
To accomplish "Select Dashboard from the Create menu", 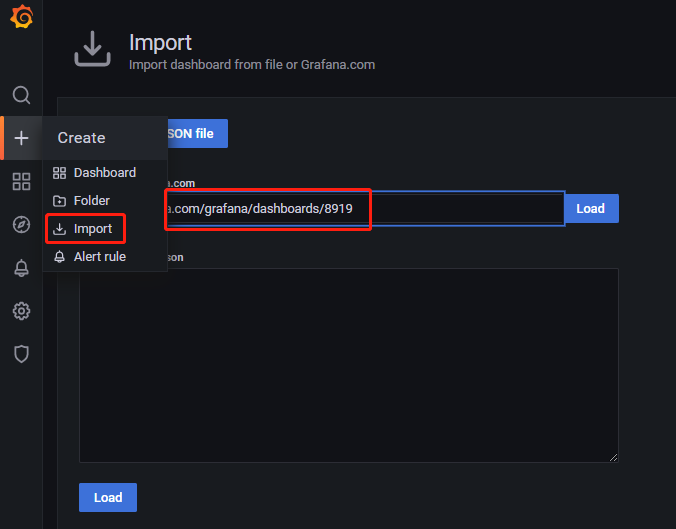I will pyautogui.click(x=105, y=173).
